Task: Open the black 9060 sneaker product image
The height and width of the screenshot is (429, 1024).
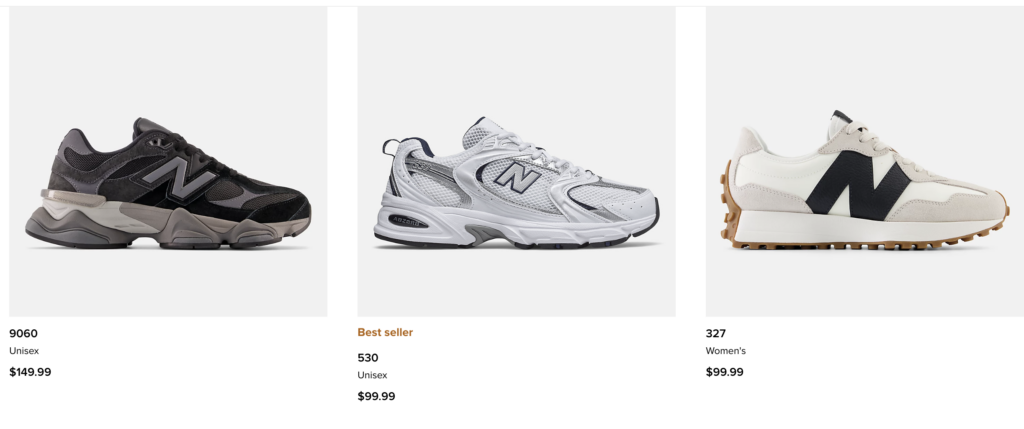Action: [x=168, y=160]
